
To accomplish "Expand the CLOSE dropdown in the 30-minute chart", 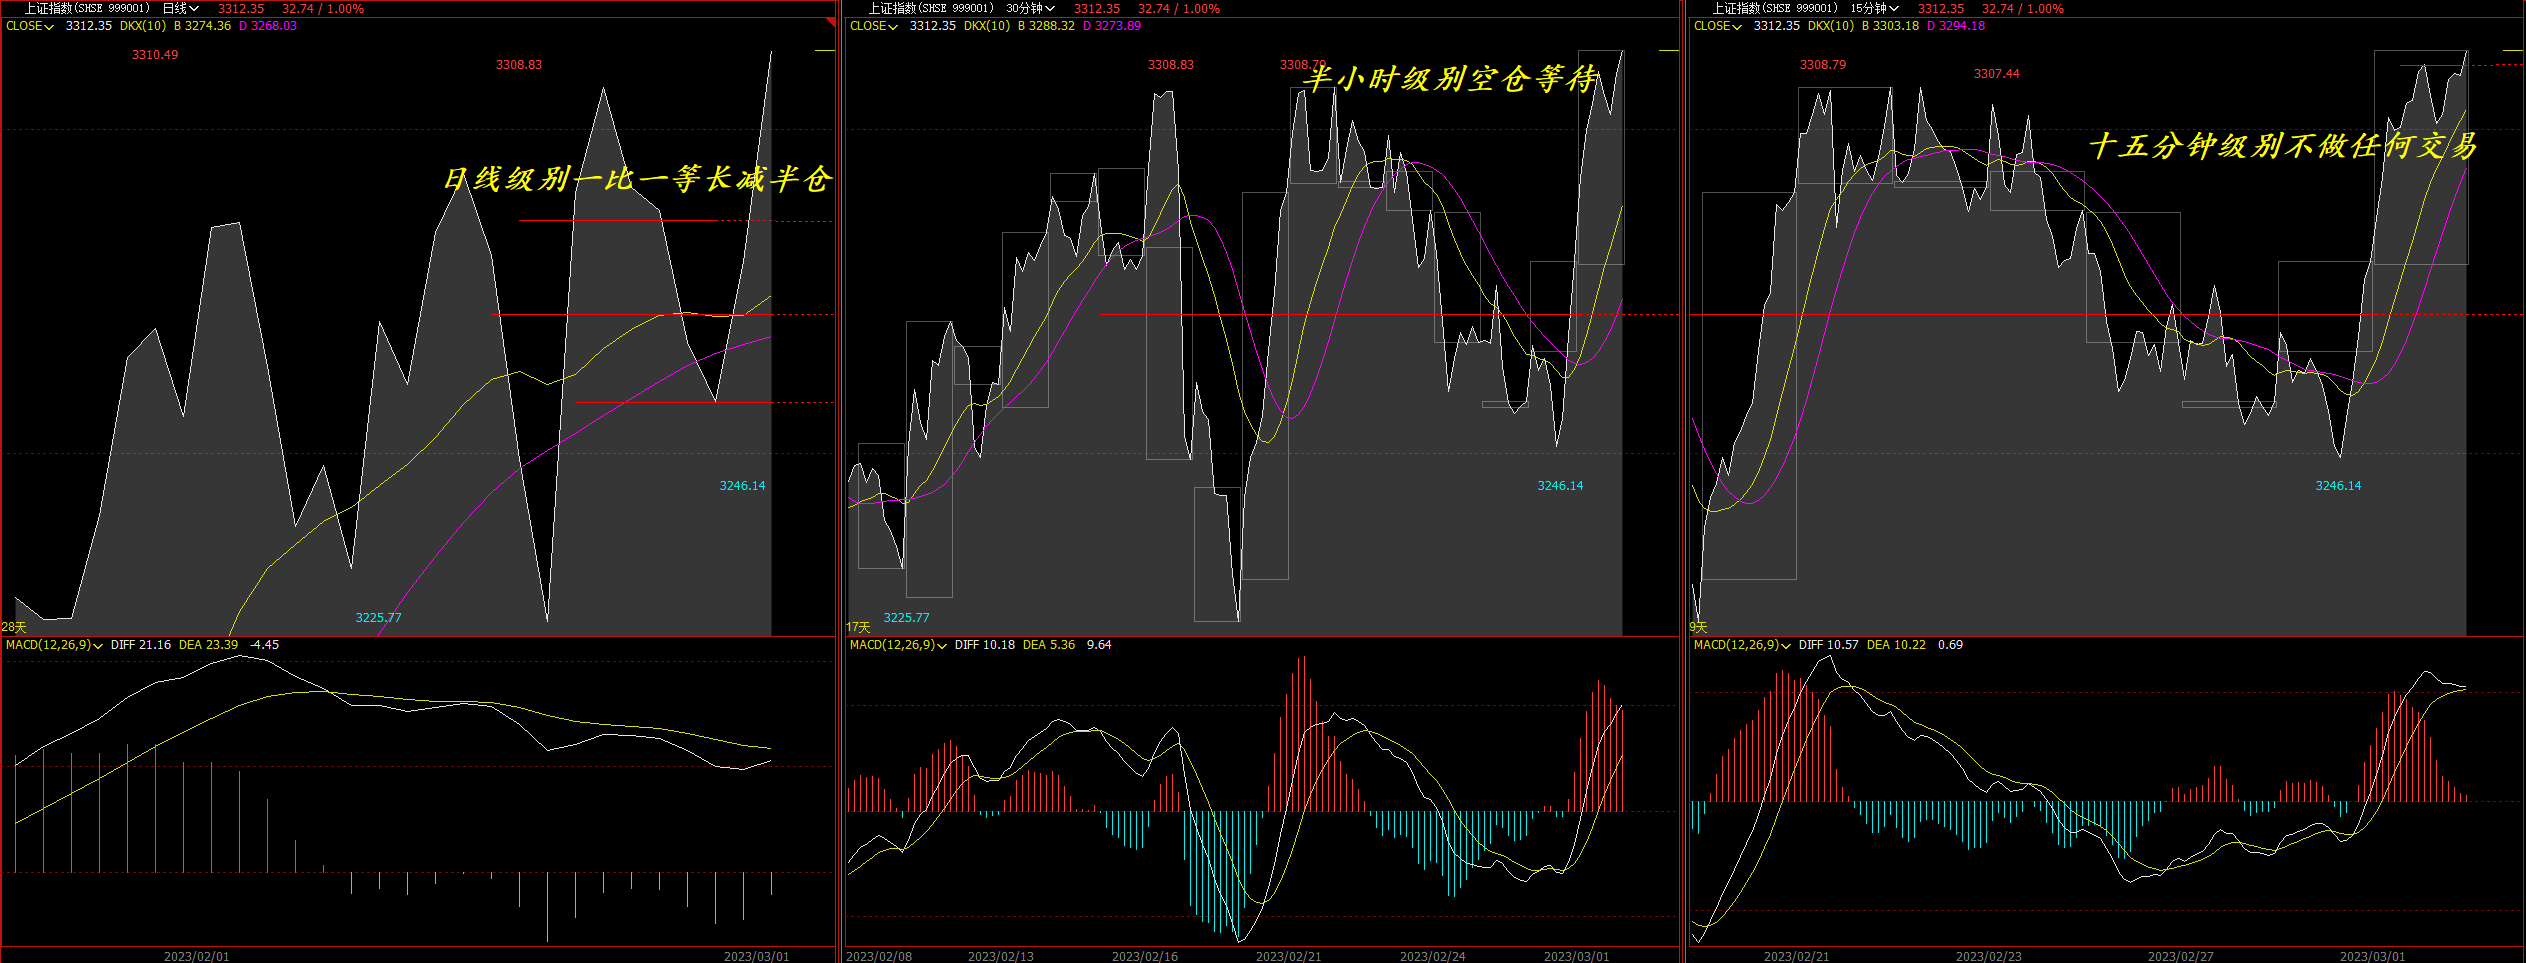I will coord(874,26).
